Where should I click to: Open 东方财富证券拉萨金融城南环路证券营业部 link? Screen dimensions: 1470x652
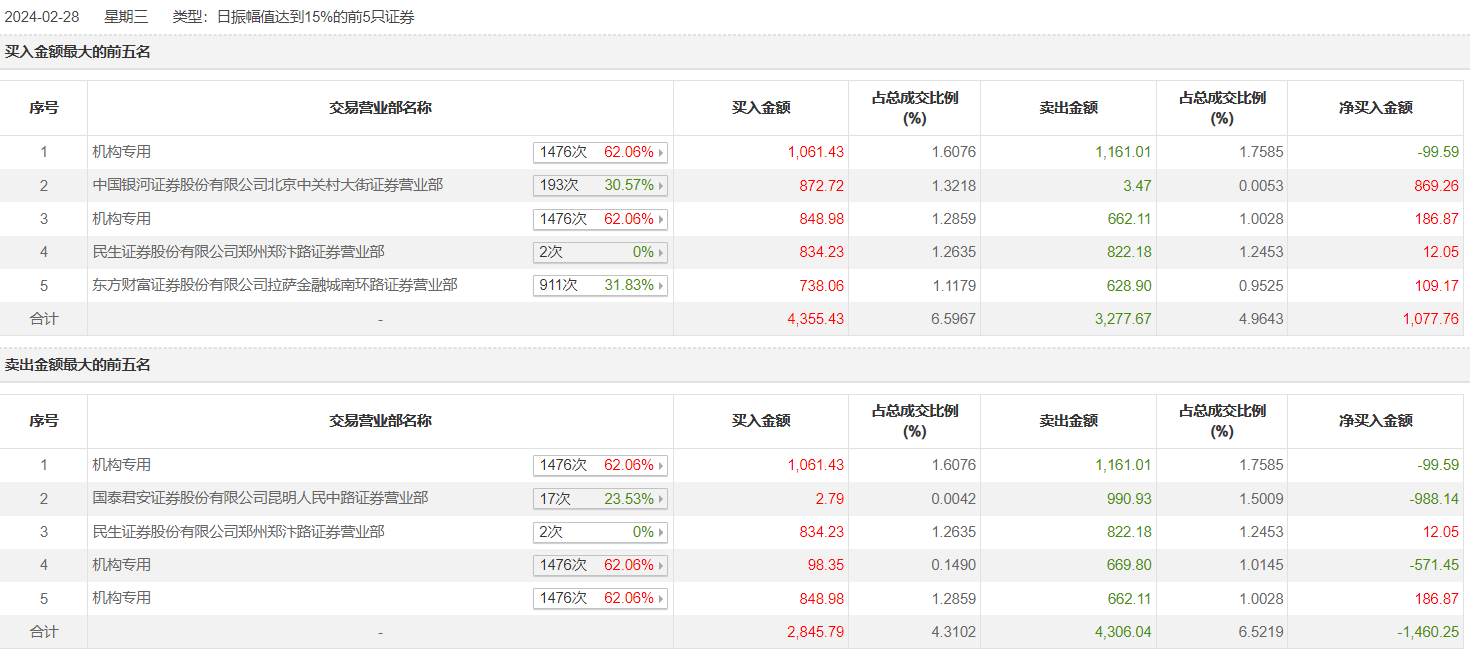(274, 285)
